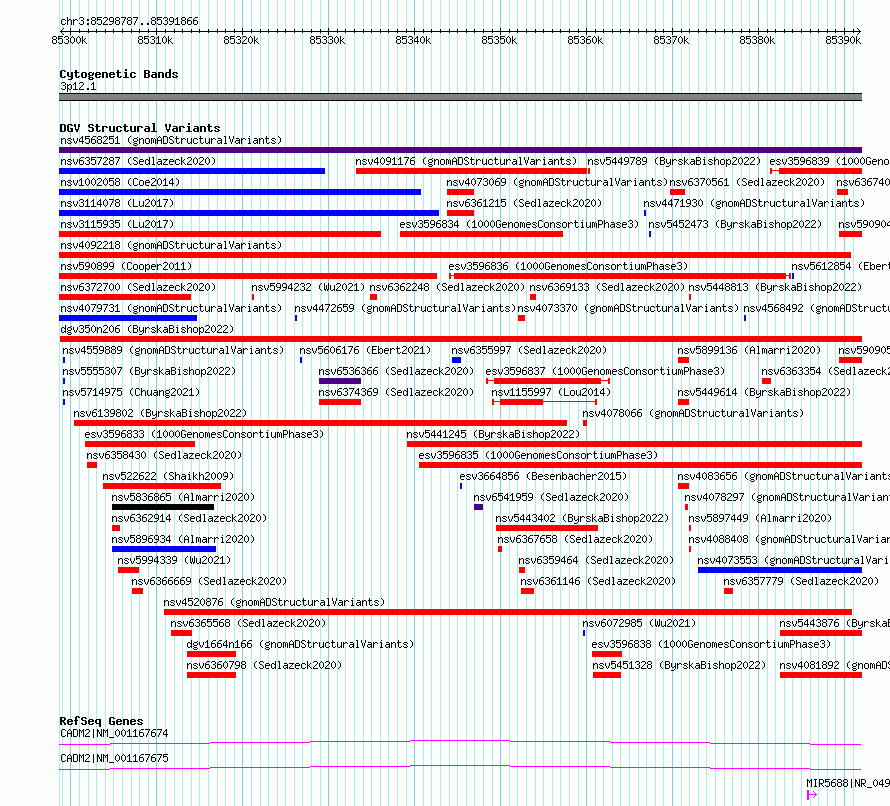
Task: Click the nsv4568251 gnomAD variant label
Action: (x=171, y=140)
